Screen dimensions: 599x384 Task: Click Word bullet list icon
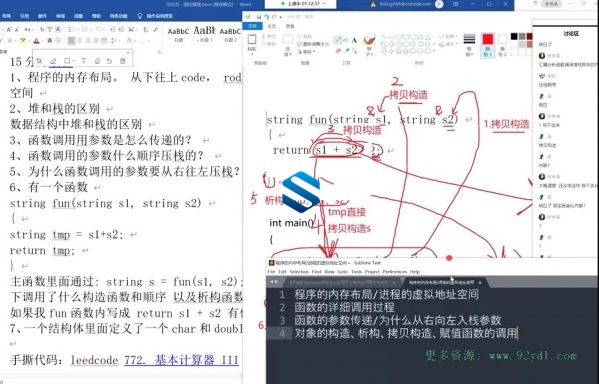point(71,29)
